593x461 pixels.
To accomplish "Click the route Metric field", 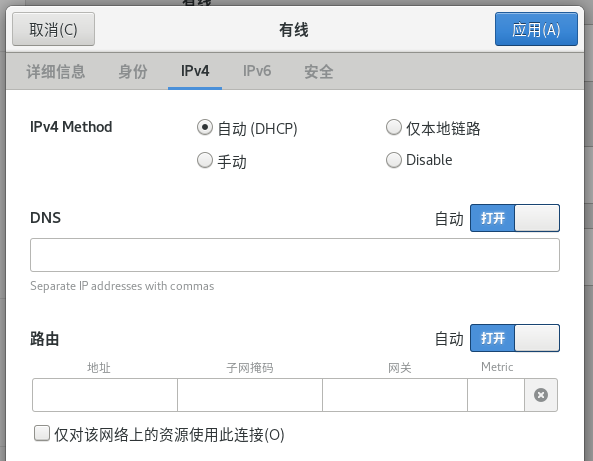I will point(496,395).
